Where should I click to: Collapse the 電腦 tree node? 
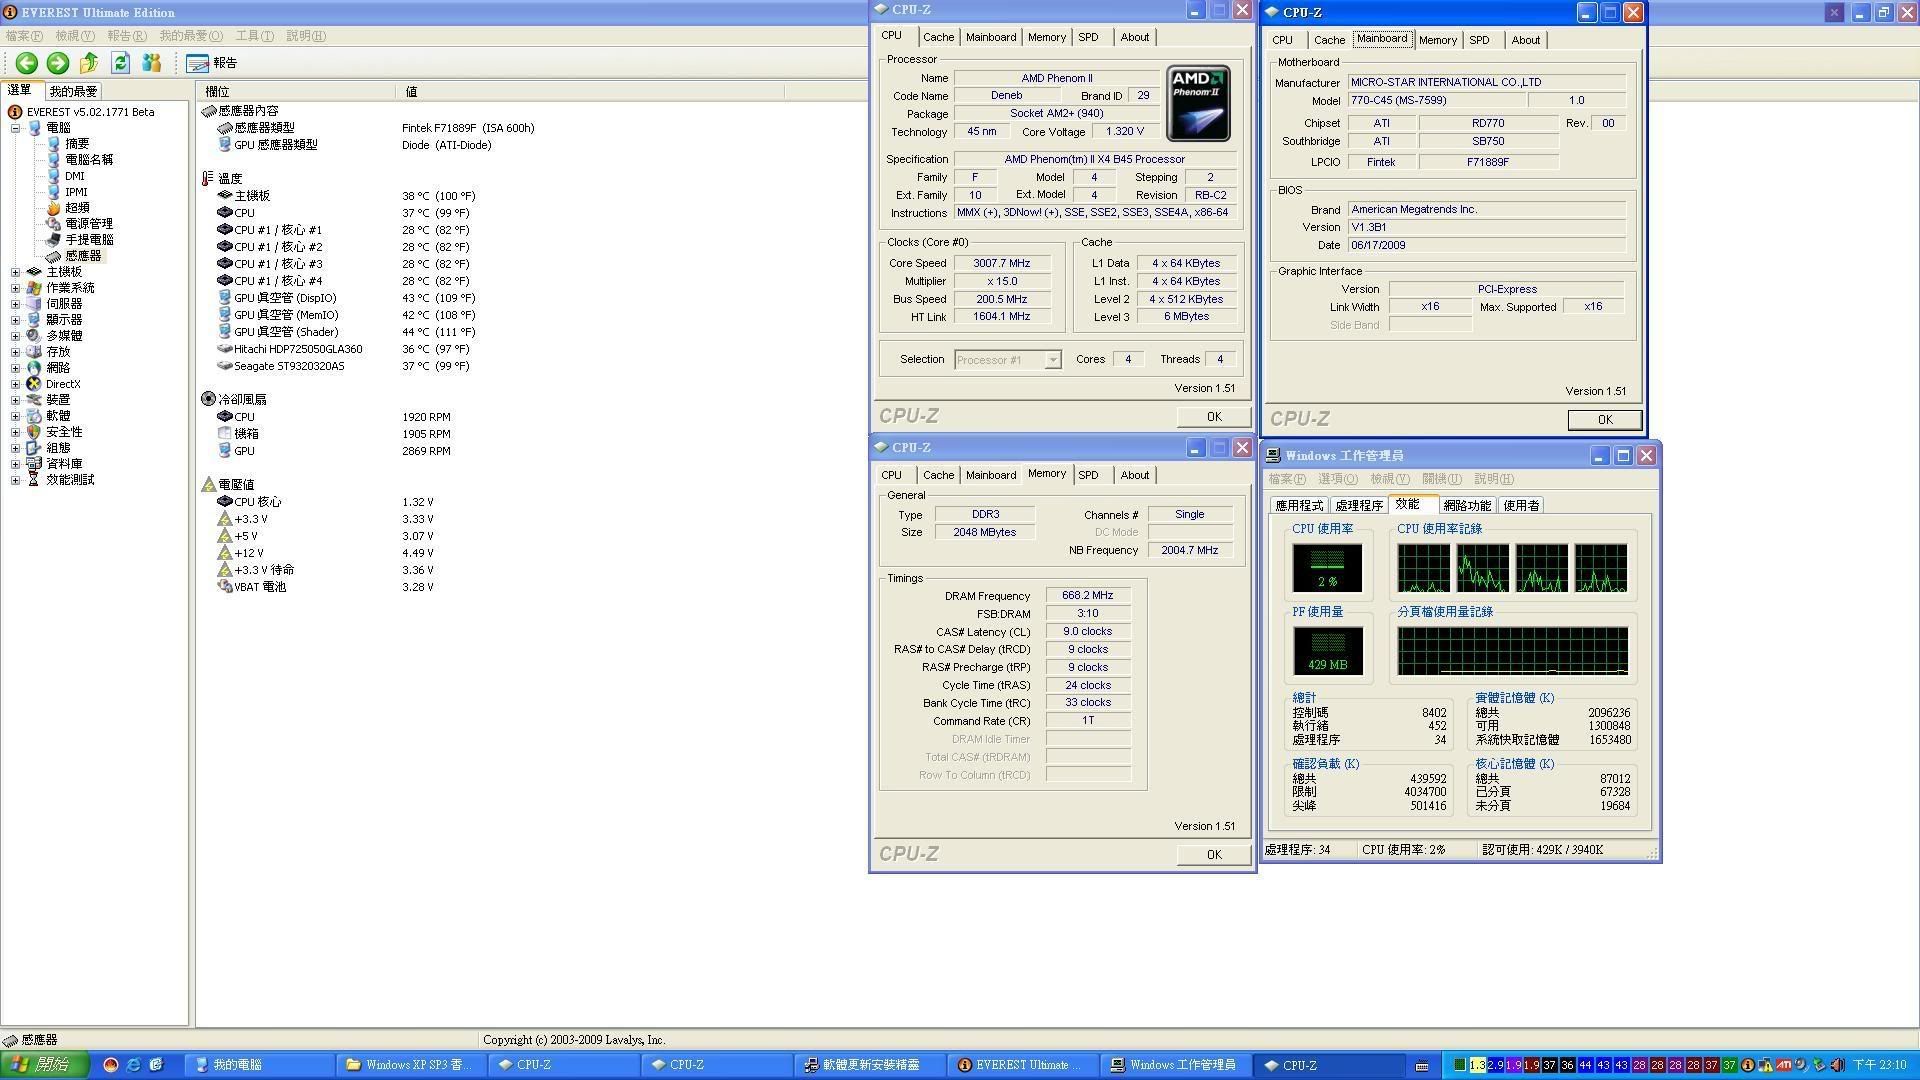16,128
